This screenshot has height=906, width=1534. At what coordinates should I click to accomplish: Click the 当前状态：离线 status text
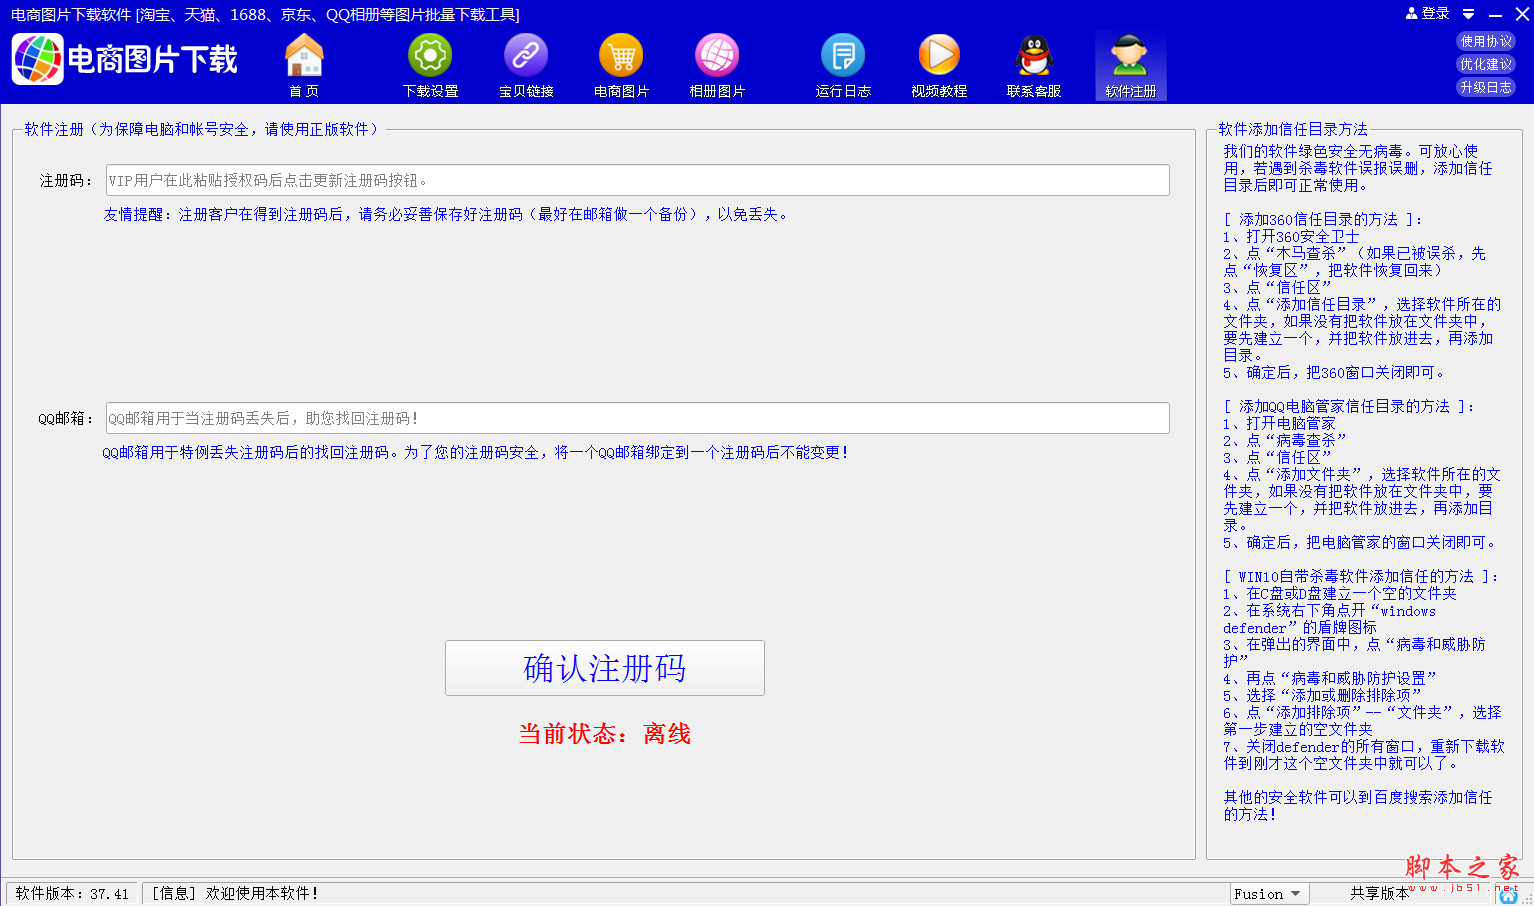tap(605, 734)
